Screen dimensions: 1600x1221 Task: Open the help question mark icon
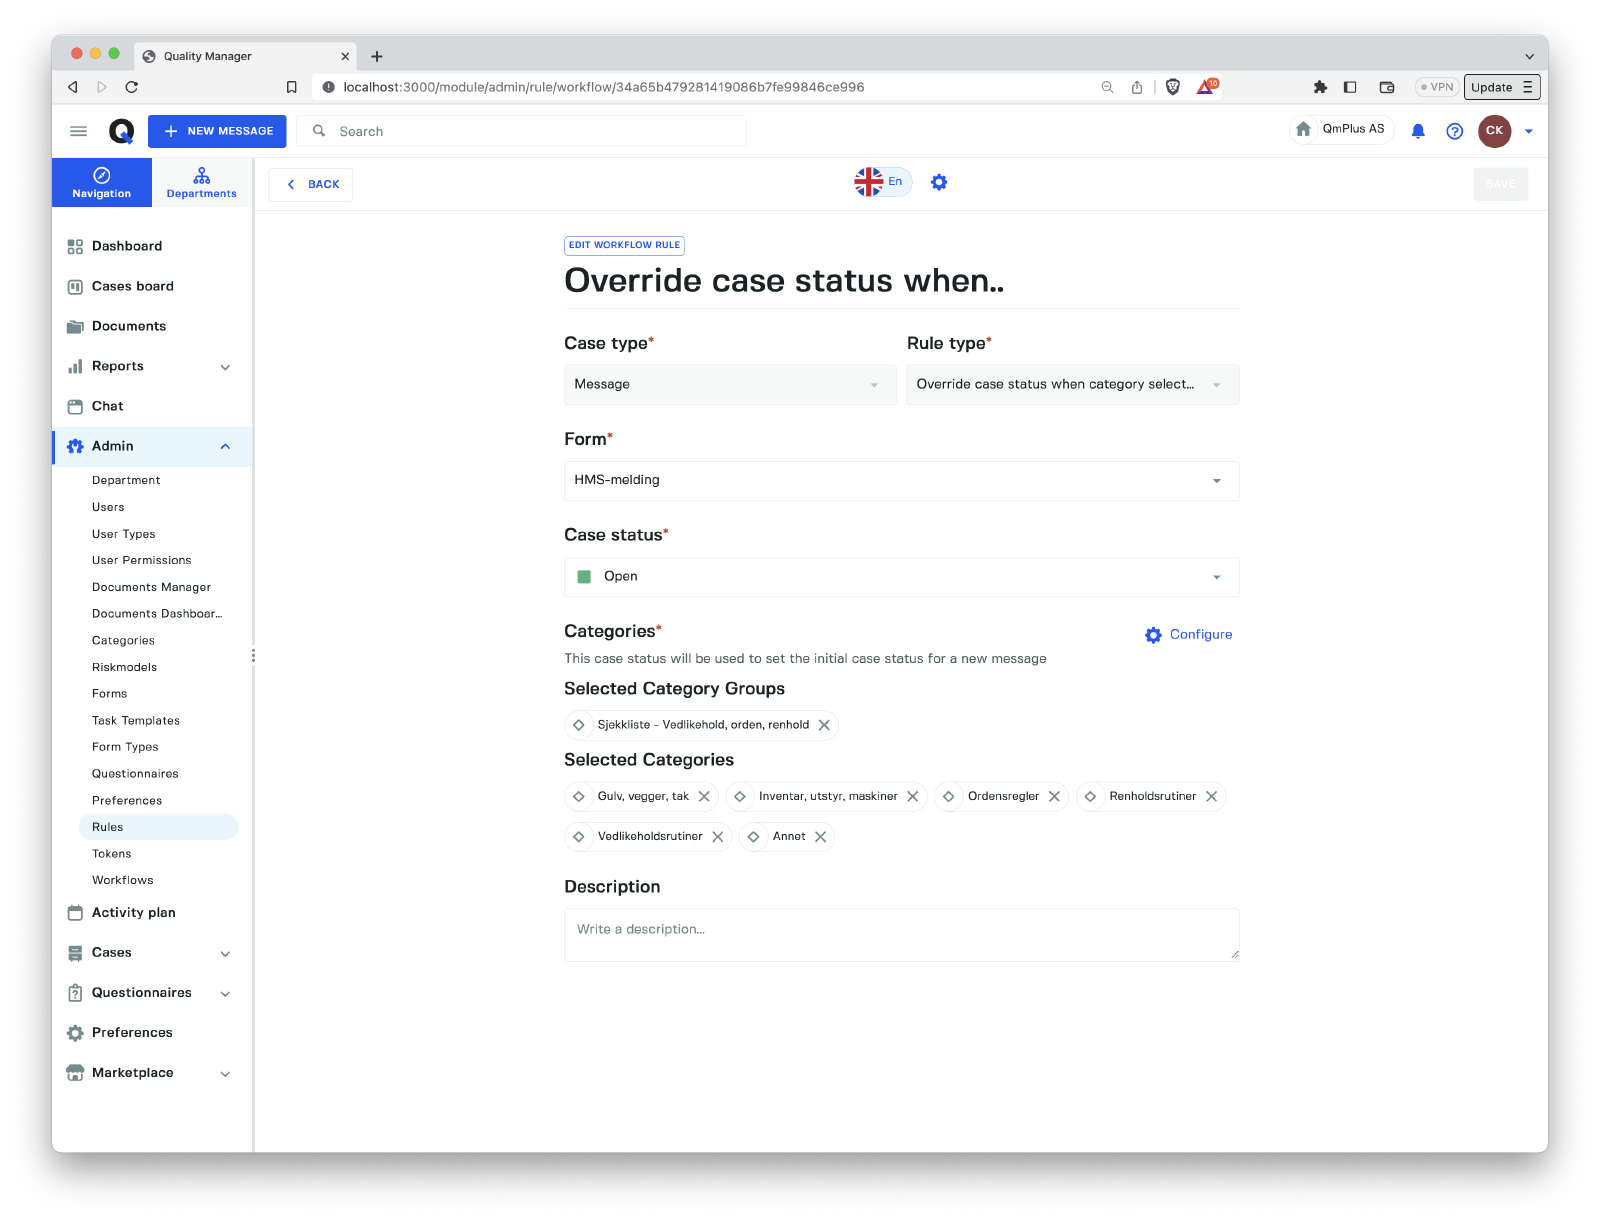(x=1454, y=131)
